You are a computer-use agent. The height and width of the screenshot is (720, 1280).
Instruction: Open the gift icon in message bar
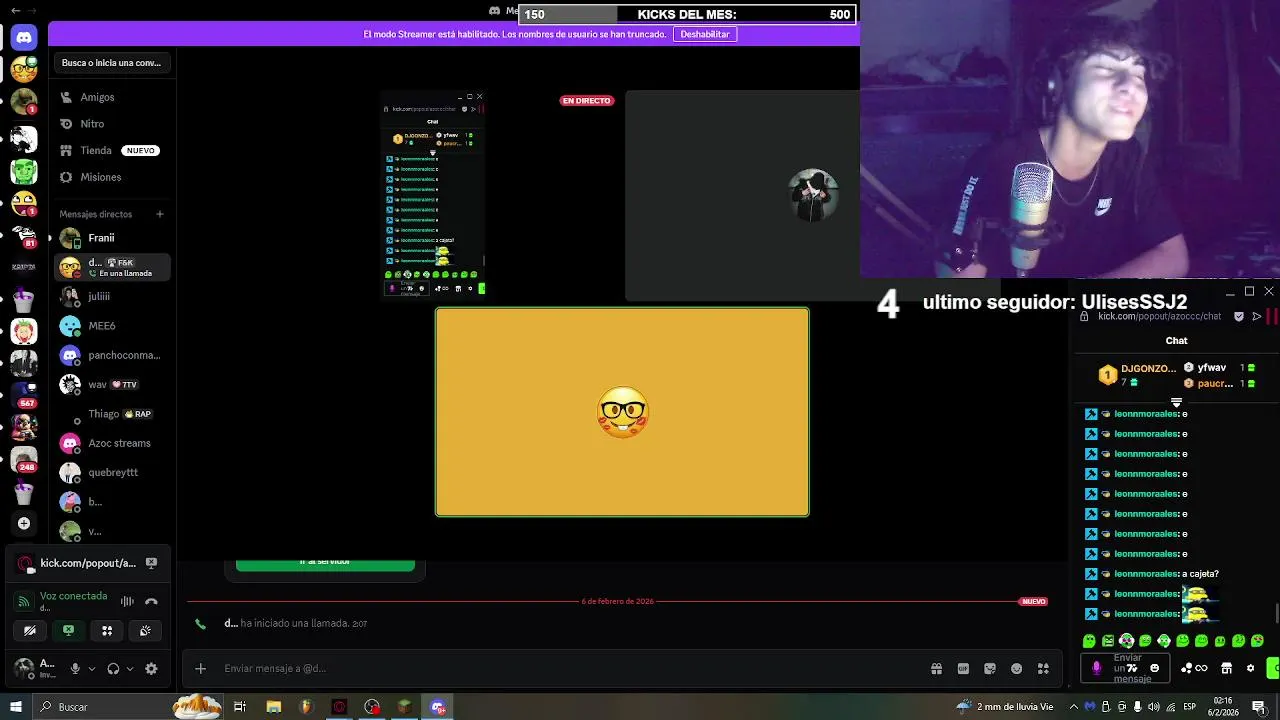click(936, 668)
